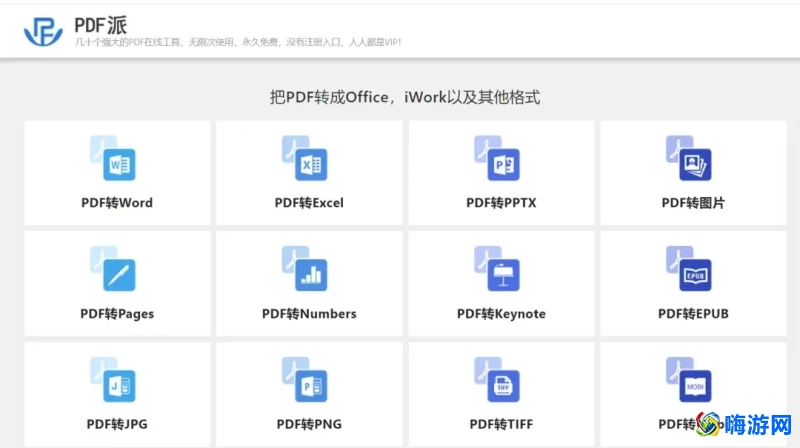Click the PDF转Excel icon
This screenshot has width=800, height=448.
click(305, 158)
